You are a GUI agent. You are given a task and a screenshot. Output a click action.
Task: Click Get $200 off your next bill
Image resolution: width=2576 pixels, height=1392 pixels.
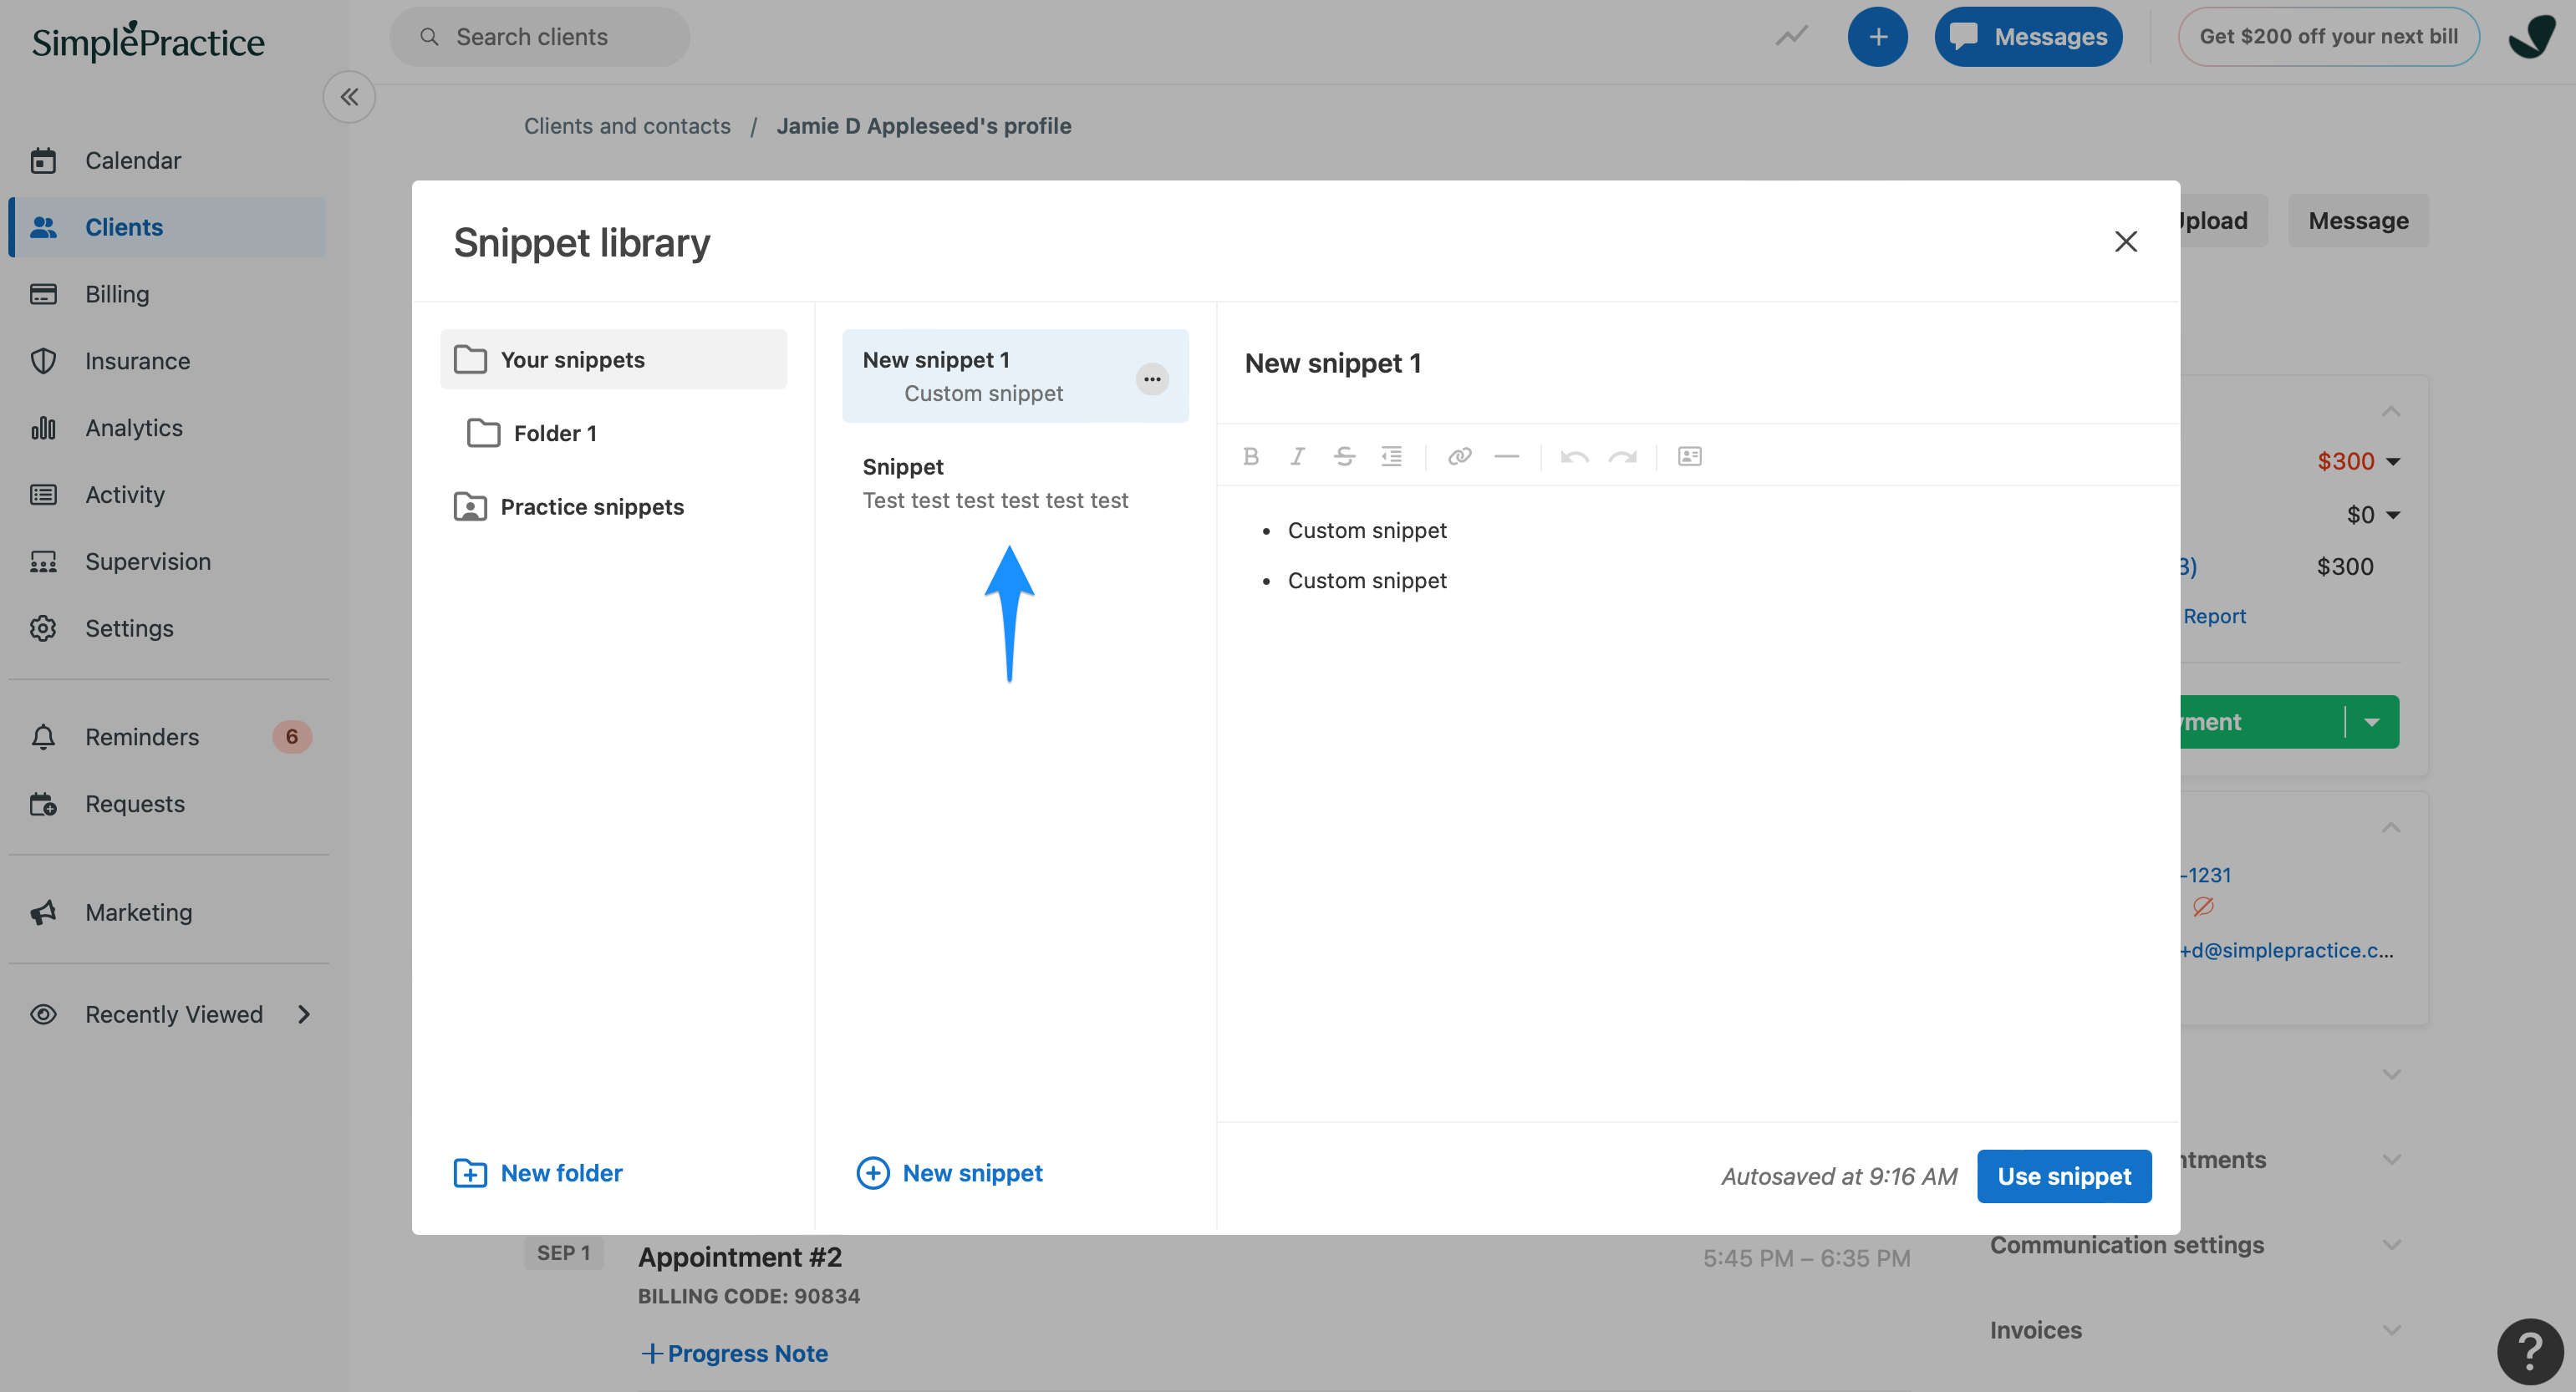pyautogui.click(x=2328, y=37)
